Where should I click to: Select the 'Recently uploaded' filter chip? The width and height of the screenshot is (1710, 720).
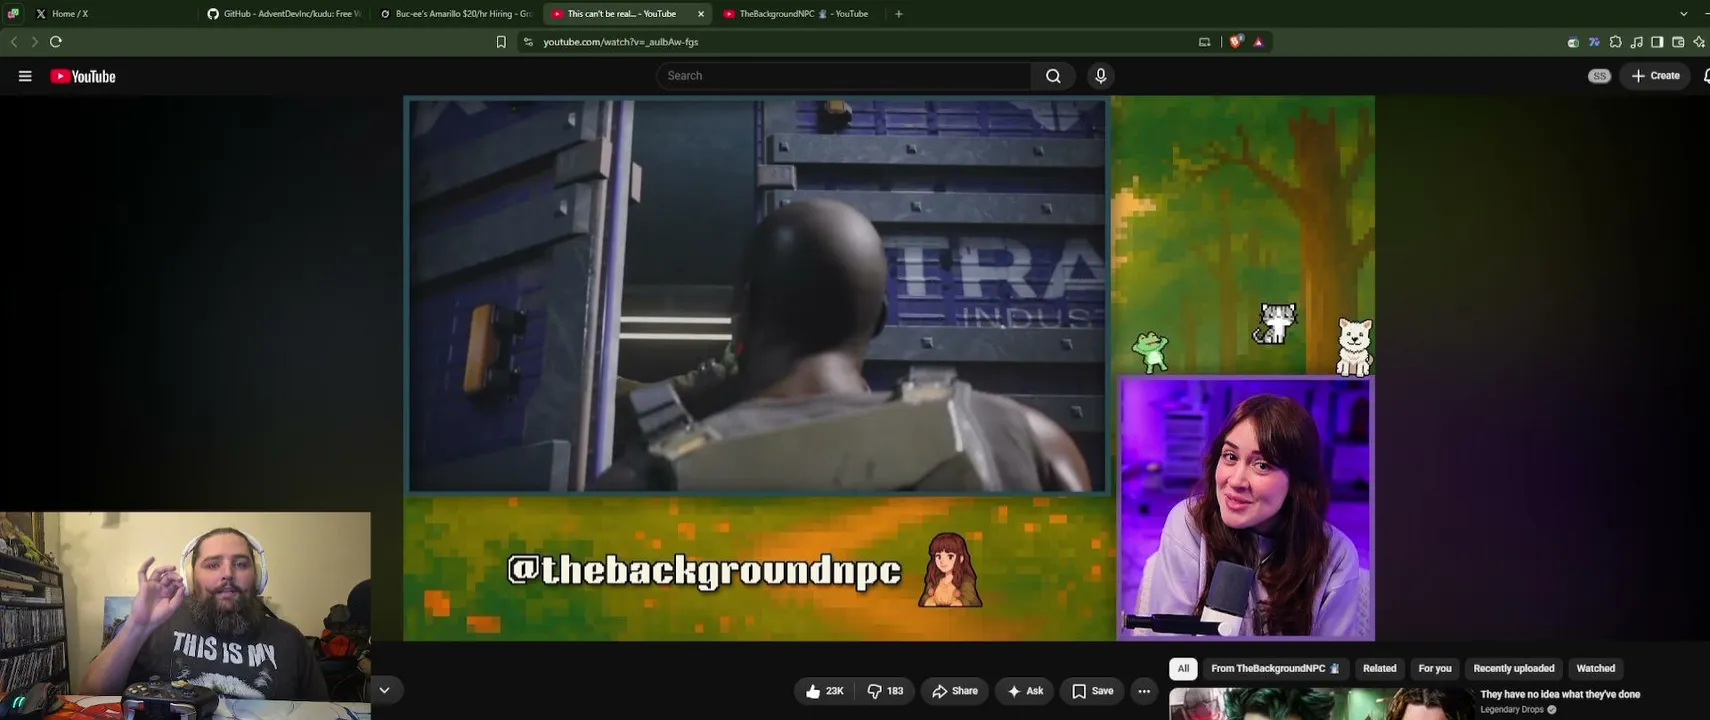pos(1513,668)
